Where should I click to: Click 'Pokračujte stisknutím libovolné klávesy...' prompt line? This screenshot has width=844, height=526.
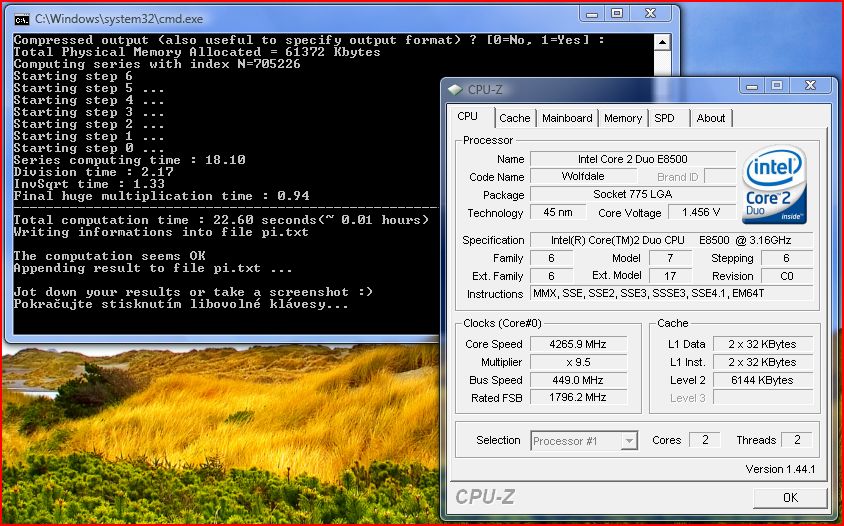[181, 304]
